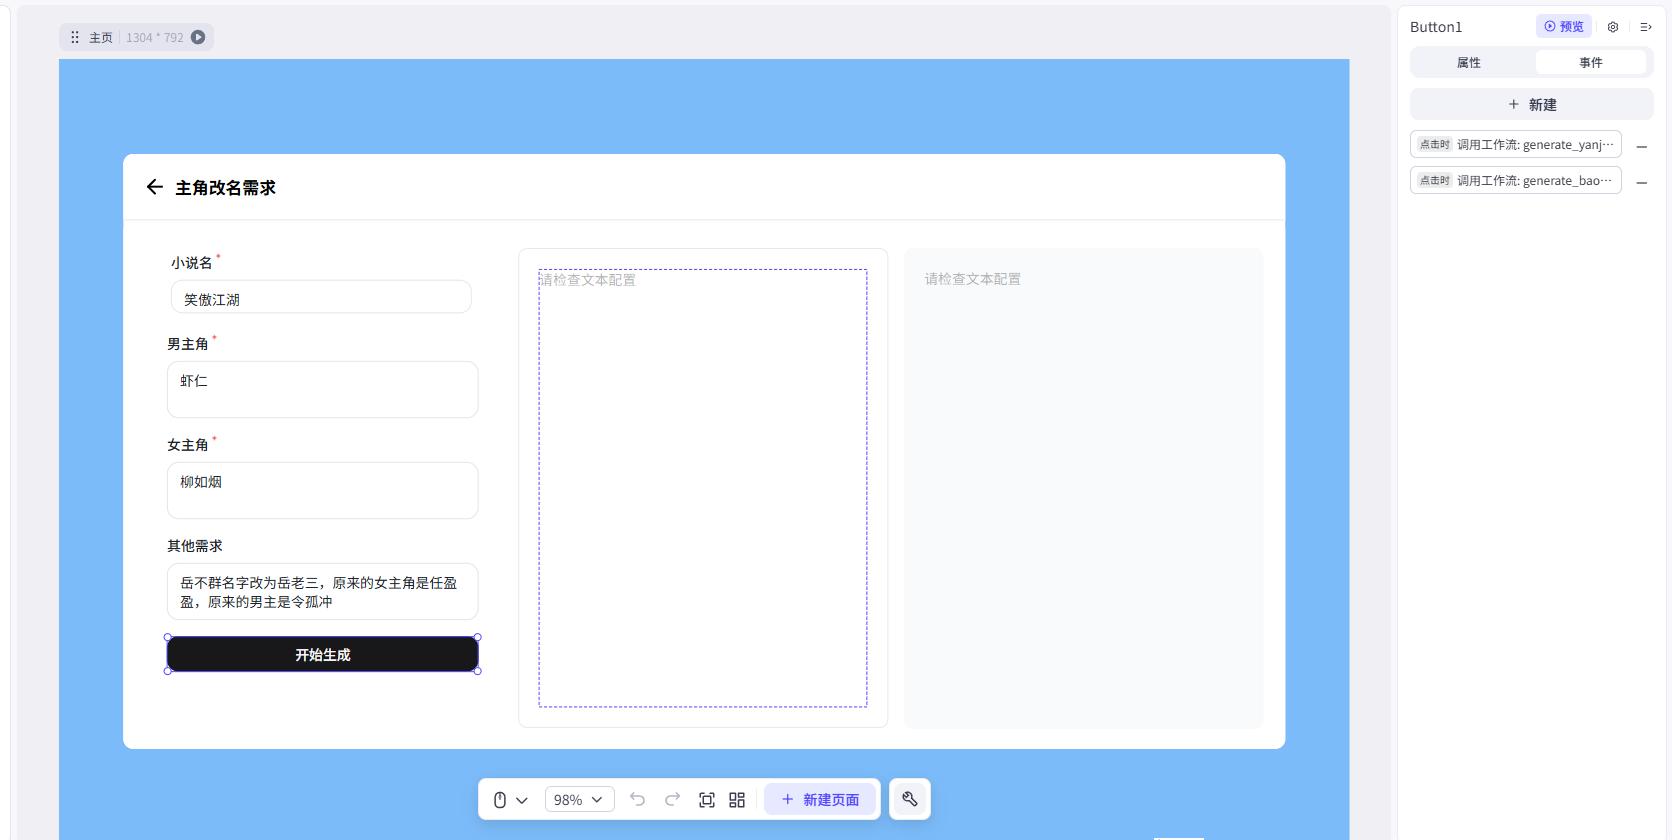The width and height of the screenshot is (1672, 840).
Task: Remove the generate_yanj workflow event
Action: 1641,146
